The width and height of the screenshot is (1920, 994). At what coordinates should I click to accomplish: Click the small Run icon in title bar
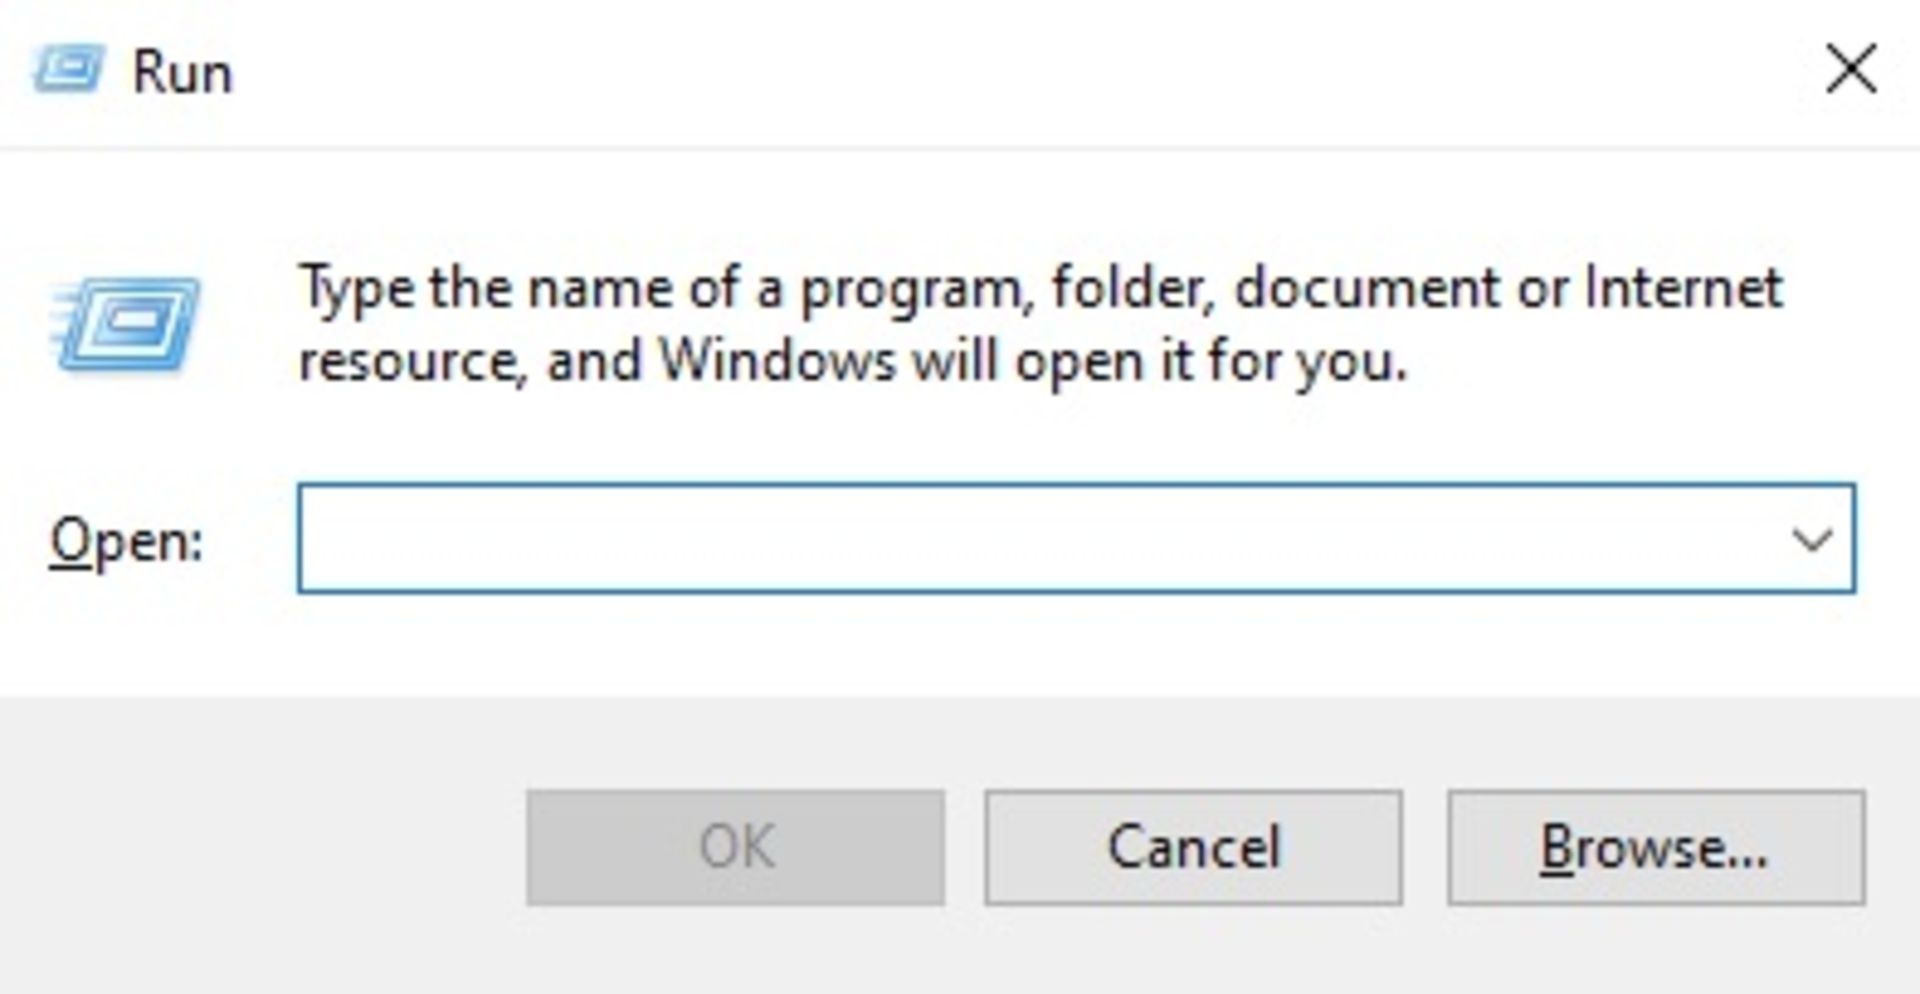[68, 69]
